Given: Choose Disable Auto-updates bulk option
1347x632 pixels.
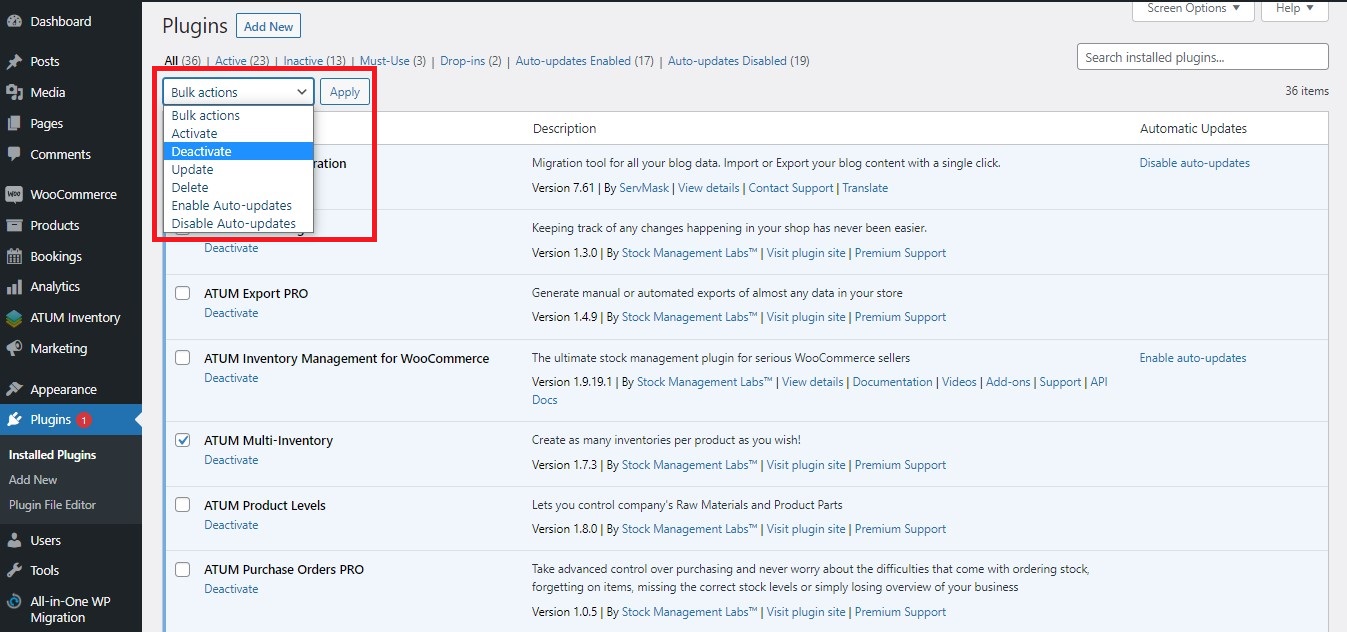Looking at the screenshot, I should [239, 223].
